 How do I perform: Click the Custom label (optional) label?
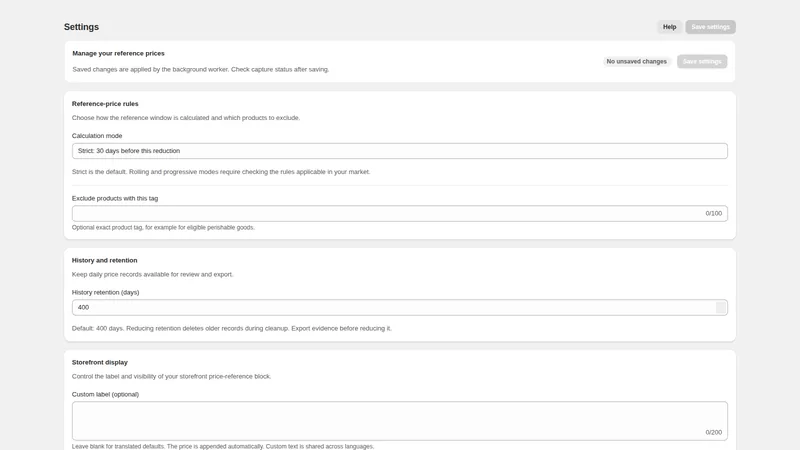tap(105, 394)
